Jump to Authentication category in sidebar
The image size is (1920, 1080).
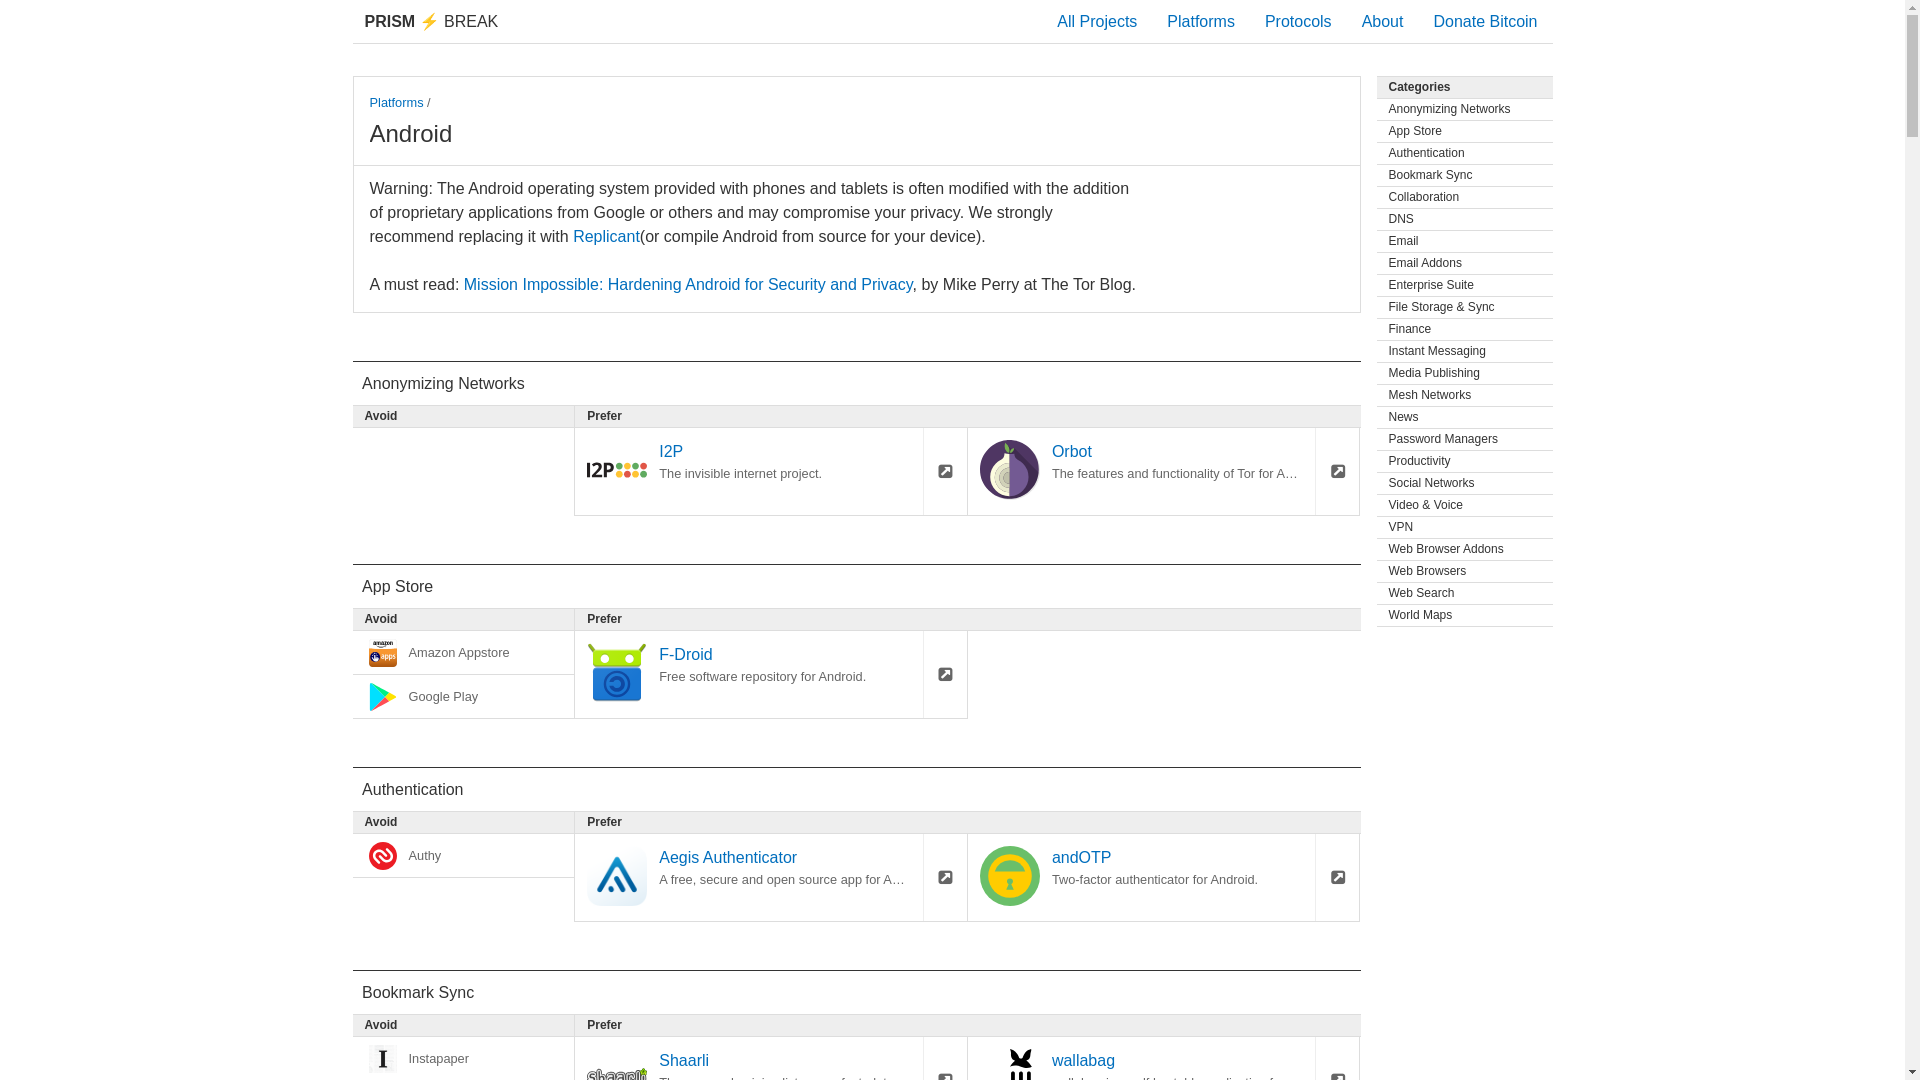point(1464,153)
